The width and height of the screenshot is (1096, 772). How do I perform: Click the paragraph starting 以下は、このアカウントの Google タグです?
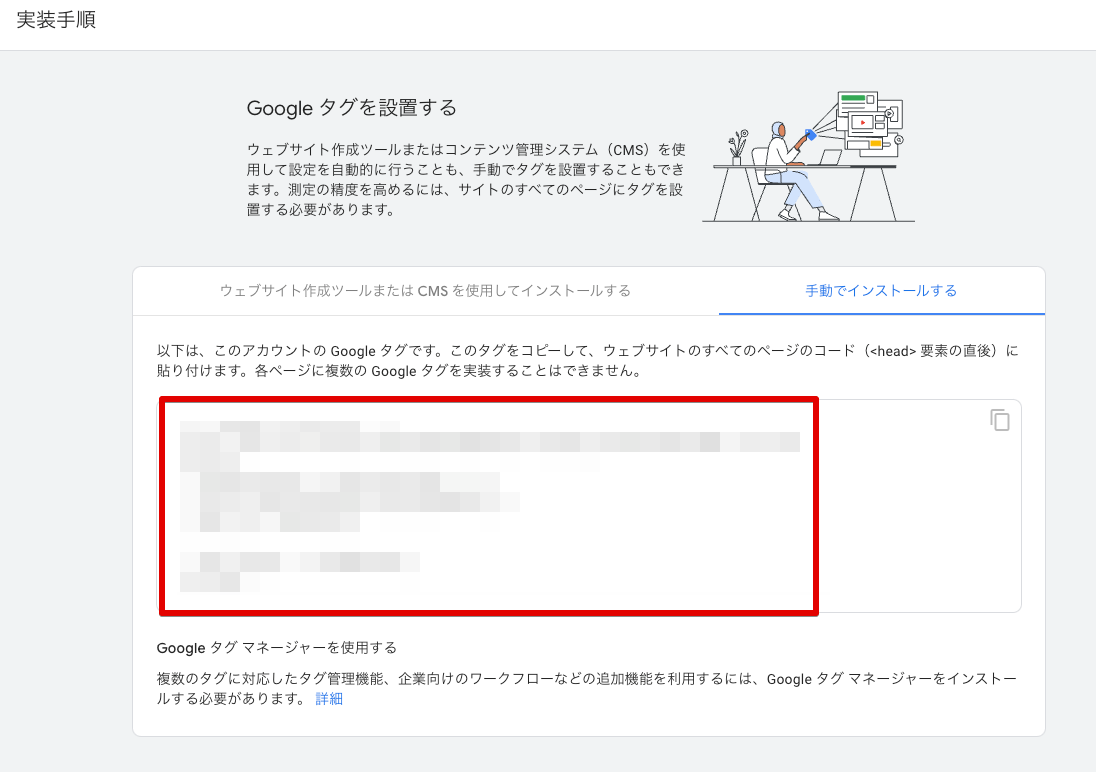point(588,361)
